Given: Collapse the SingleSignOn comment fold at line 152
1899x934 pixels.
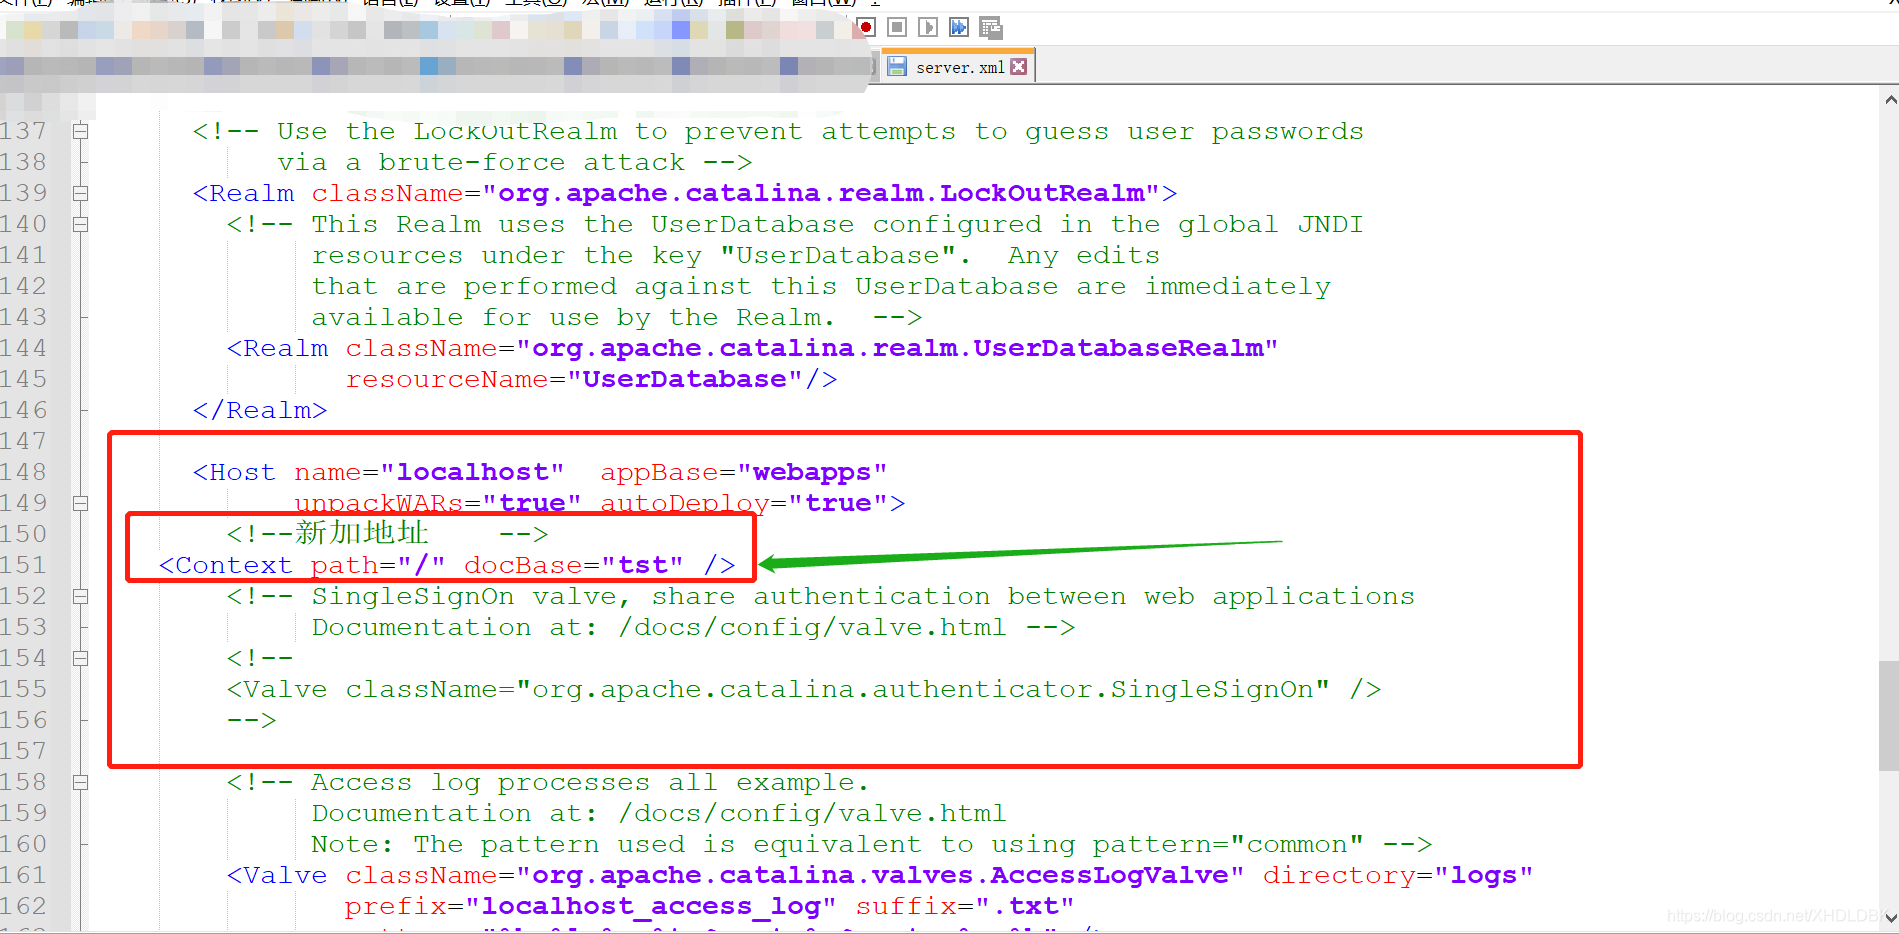Looking at the screenshot, I should (x=81, y=596).
